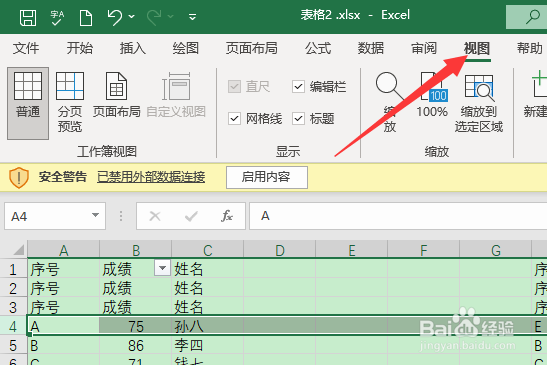Open the search magnifier in title bar

click(x=532, y=16)
